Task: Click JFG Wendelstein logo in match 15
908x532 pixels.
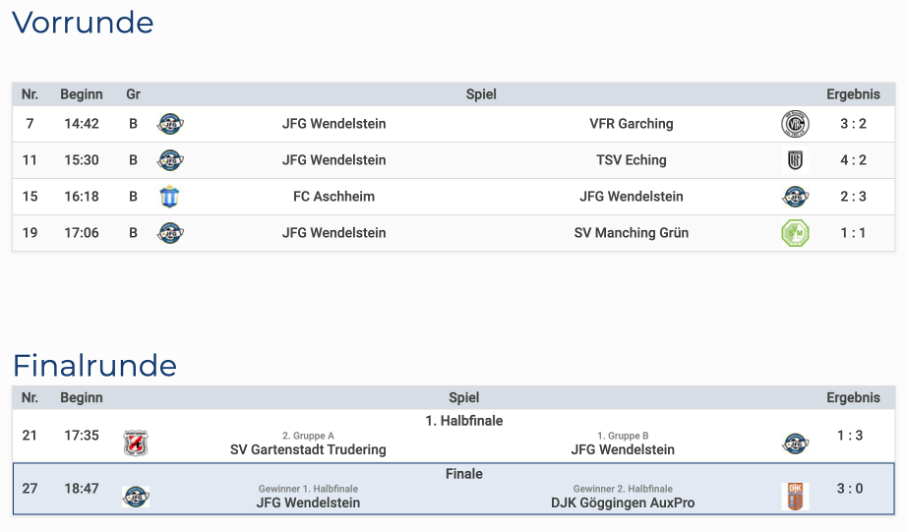Action: coord(795,197)
